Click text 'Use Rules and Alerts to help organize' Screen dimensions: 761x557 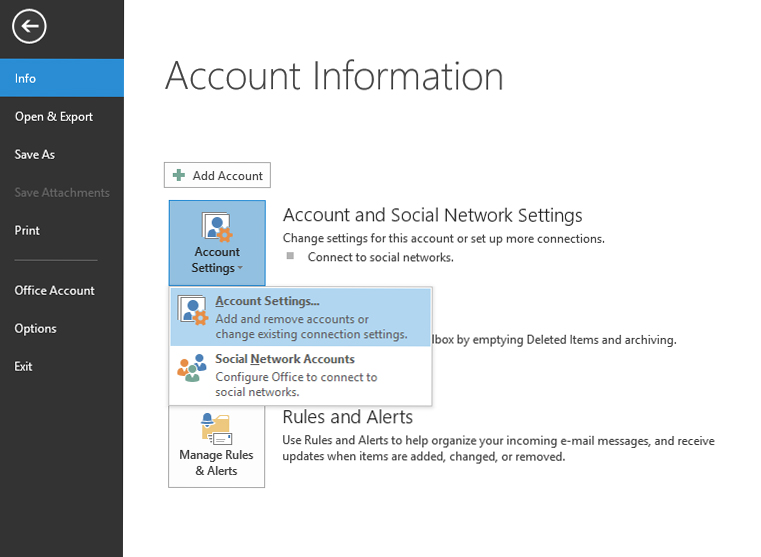(x=380, y=440)
